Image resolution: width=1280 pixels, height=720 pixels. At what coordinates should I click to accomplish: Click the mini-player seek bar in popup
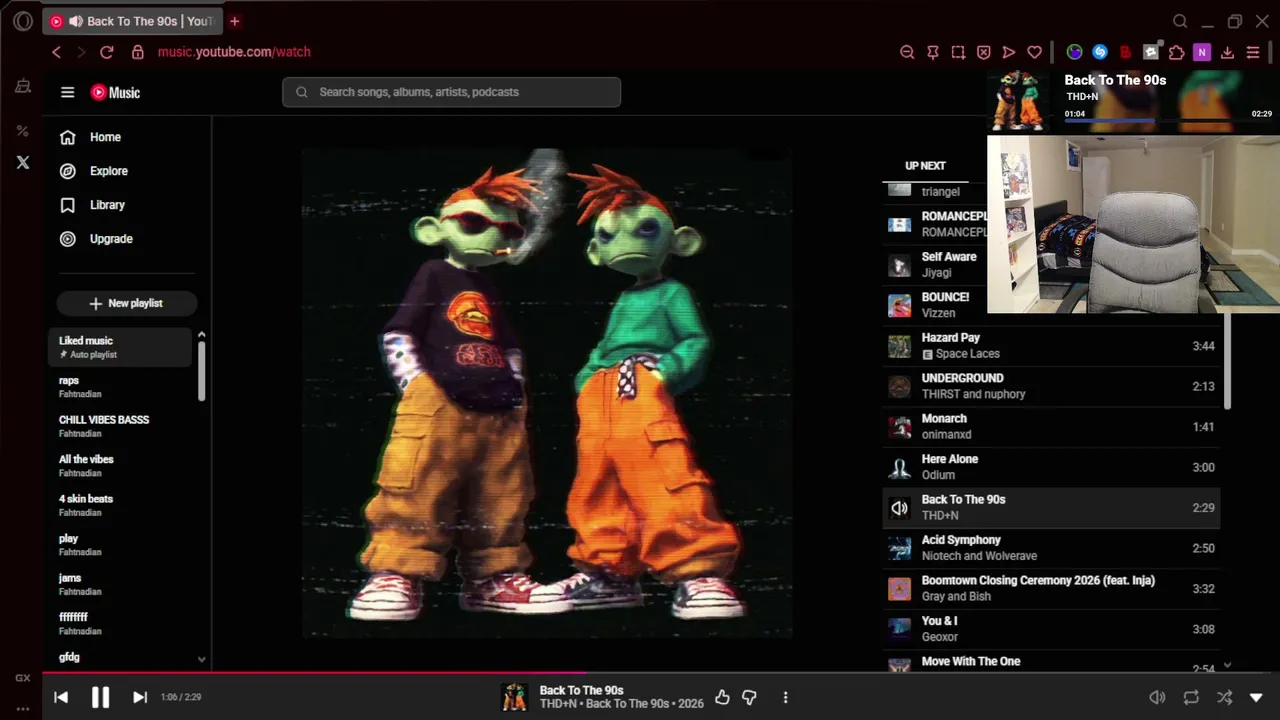coord(1168,121)
